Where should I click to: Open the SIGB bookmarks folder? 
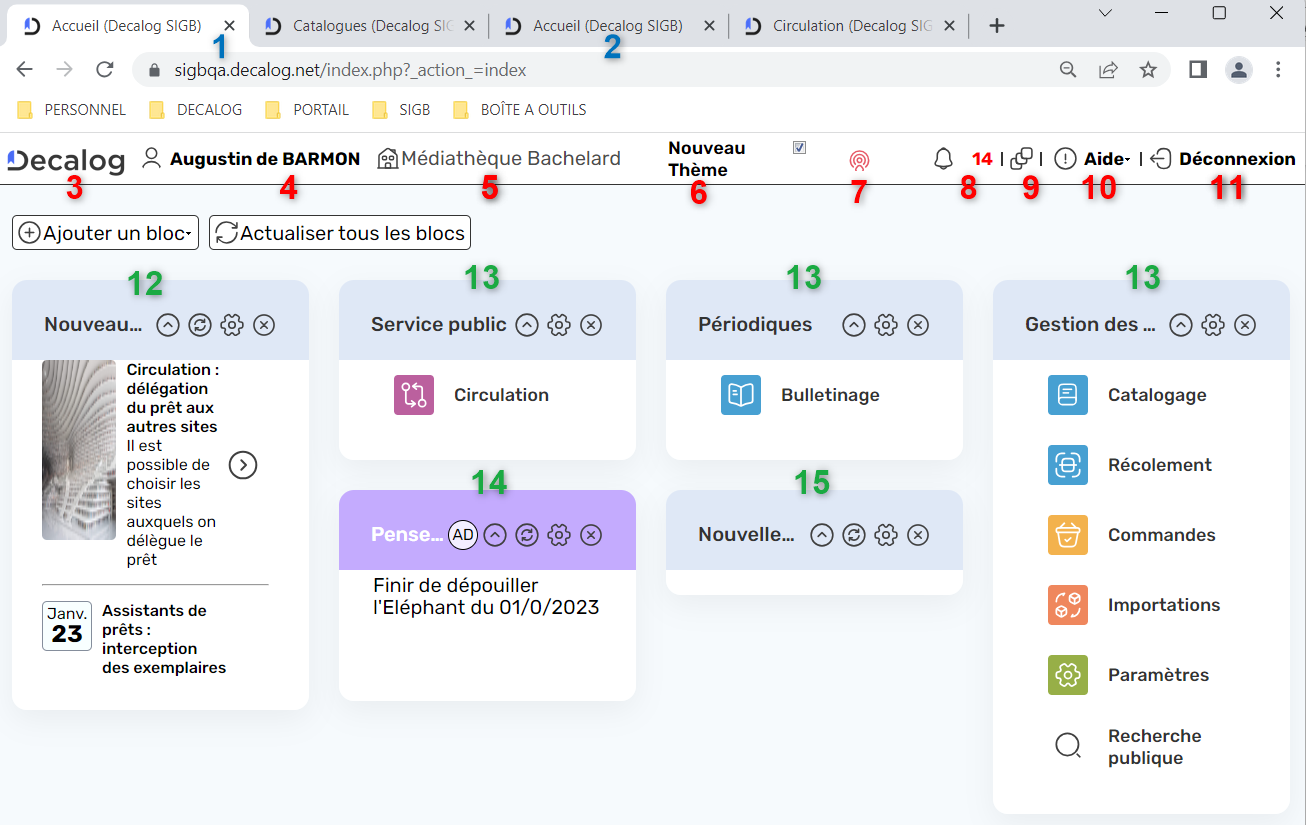tap(401, 110)
